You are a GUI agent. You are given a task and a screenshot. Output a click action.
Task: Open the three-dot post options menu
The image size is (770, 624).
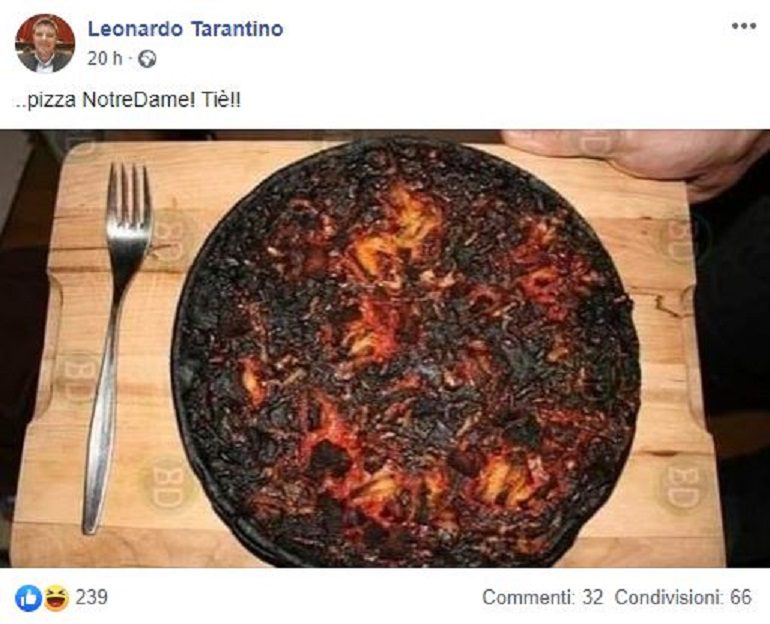pos(743,26)
